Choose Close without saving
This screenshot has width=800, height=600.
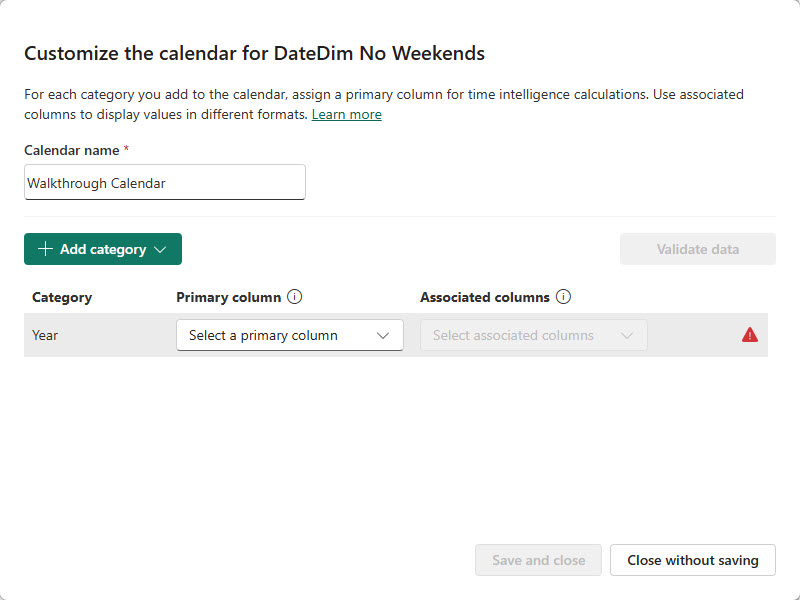[693, 560]
